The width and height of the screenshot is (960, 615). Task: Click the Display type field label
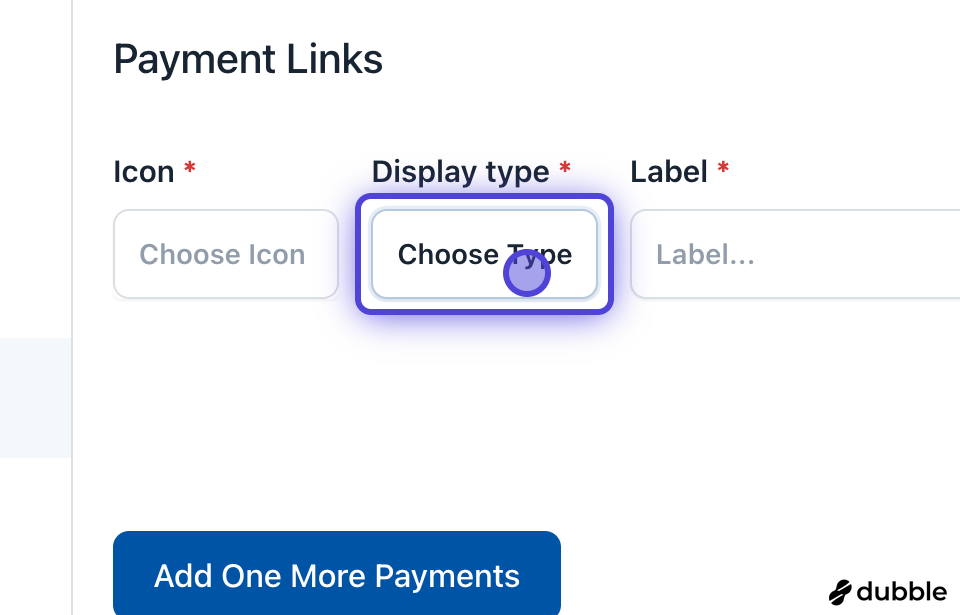460,172
